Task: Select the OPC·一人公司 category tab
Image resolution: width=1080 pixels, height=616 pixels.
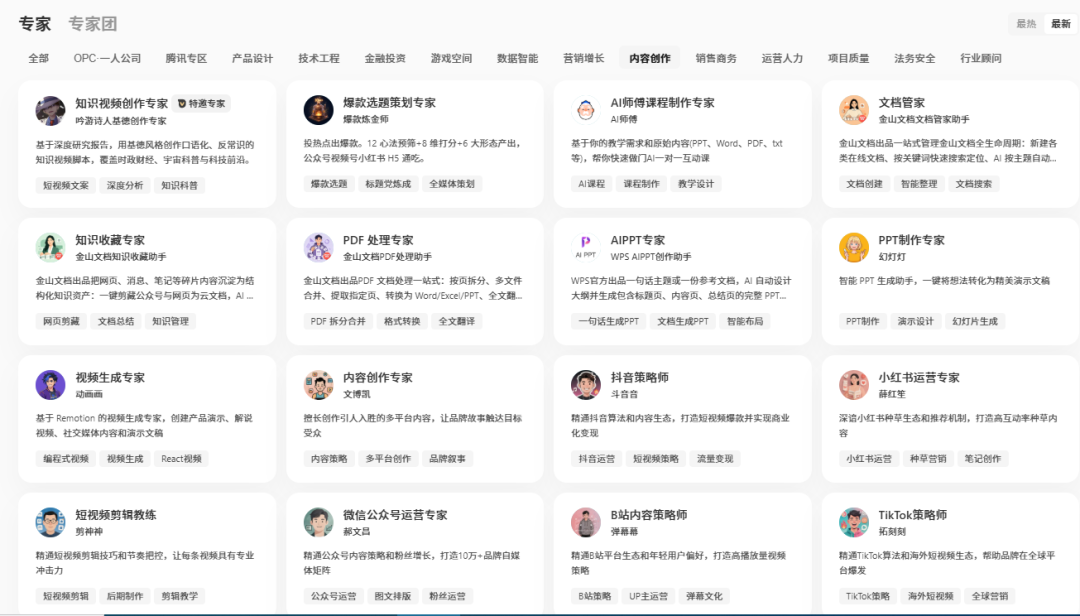Action: click(x=107, y=58)
